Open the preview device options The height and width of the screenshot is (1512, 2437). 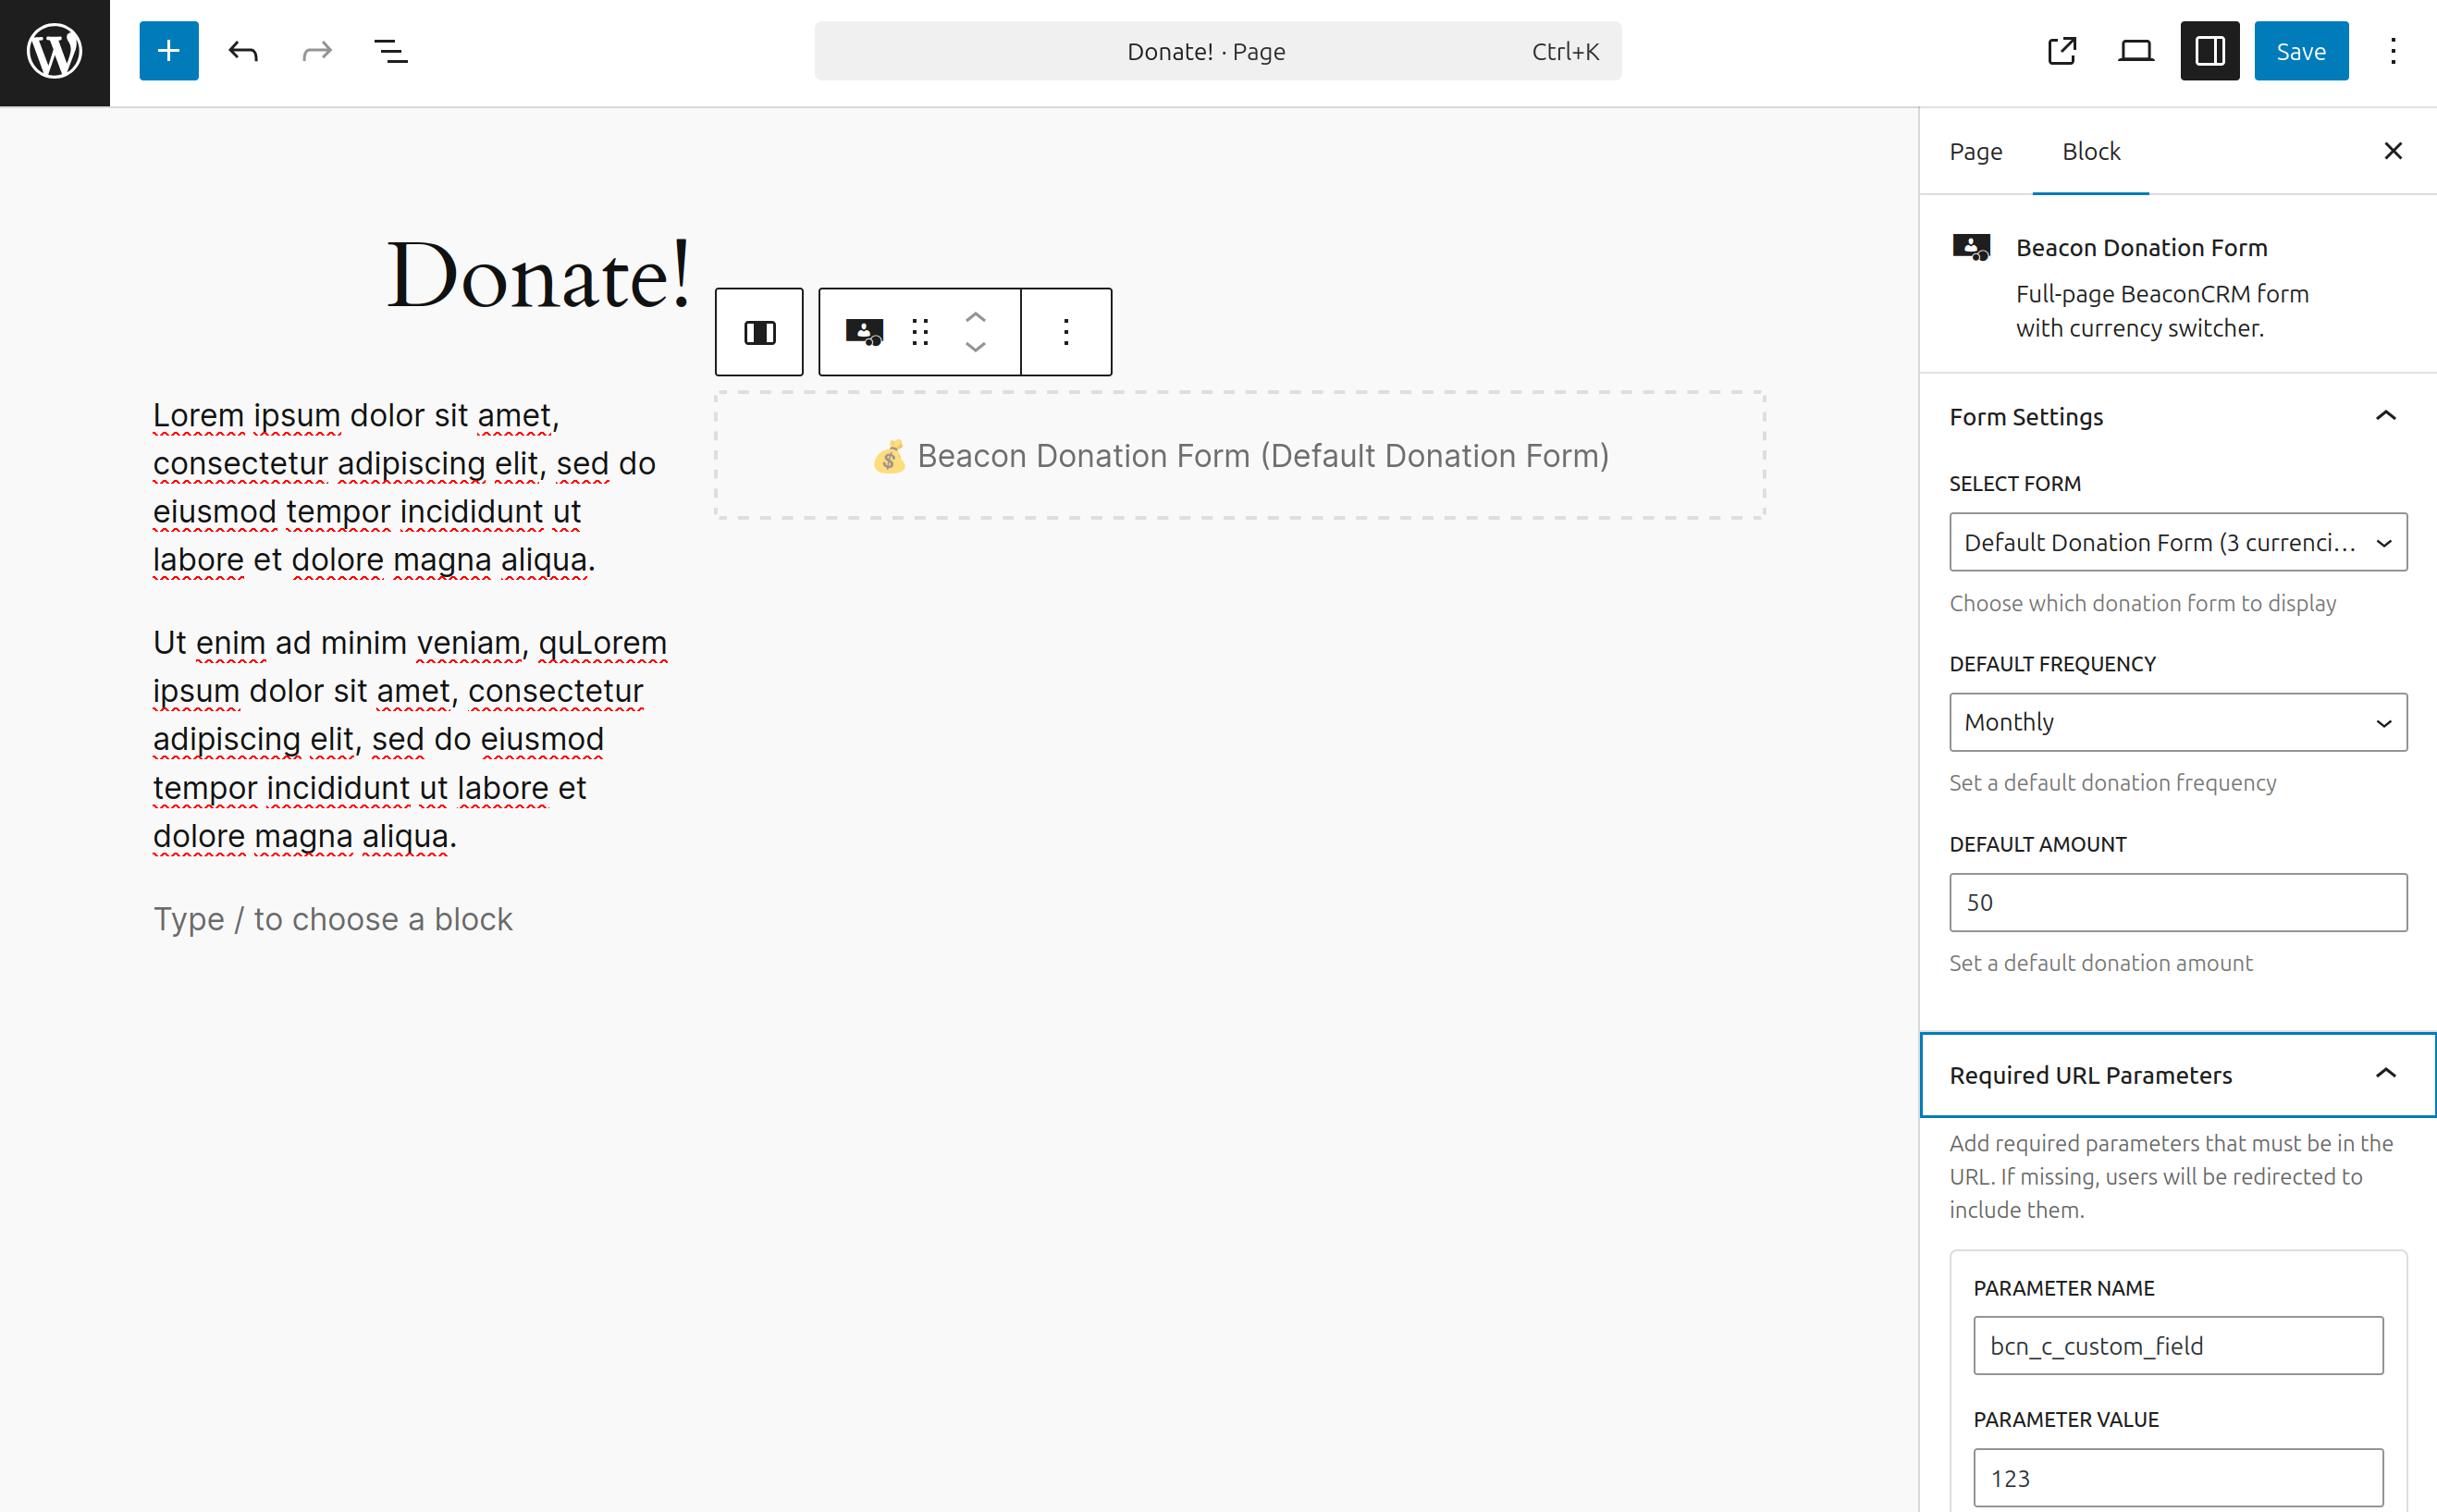coord(2136,50)
